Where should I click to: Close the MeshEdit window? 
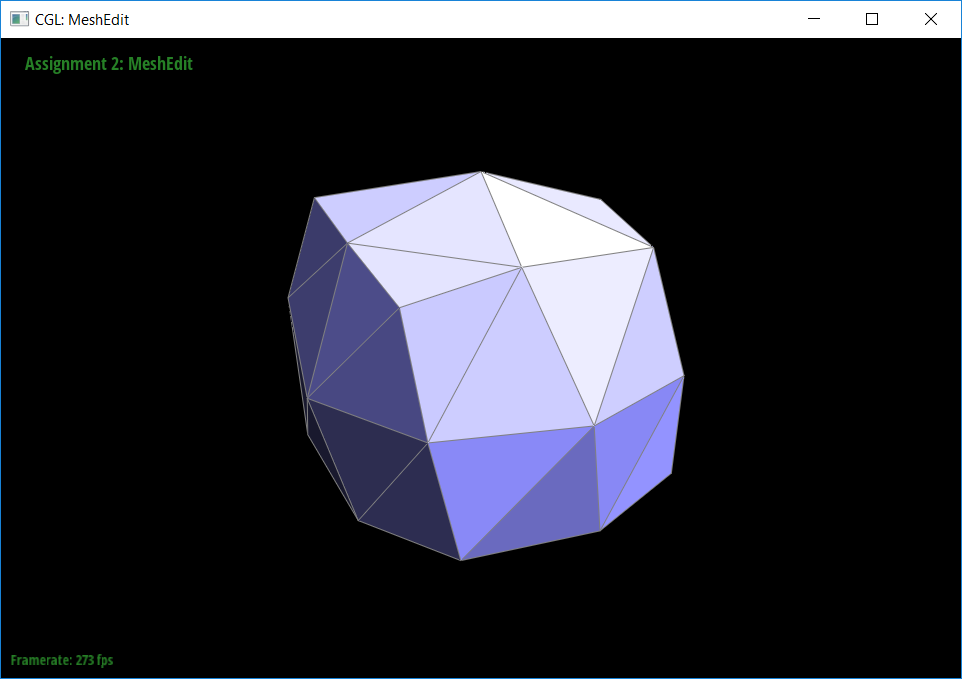(931, 19)
